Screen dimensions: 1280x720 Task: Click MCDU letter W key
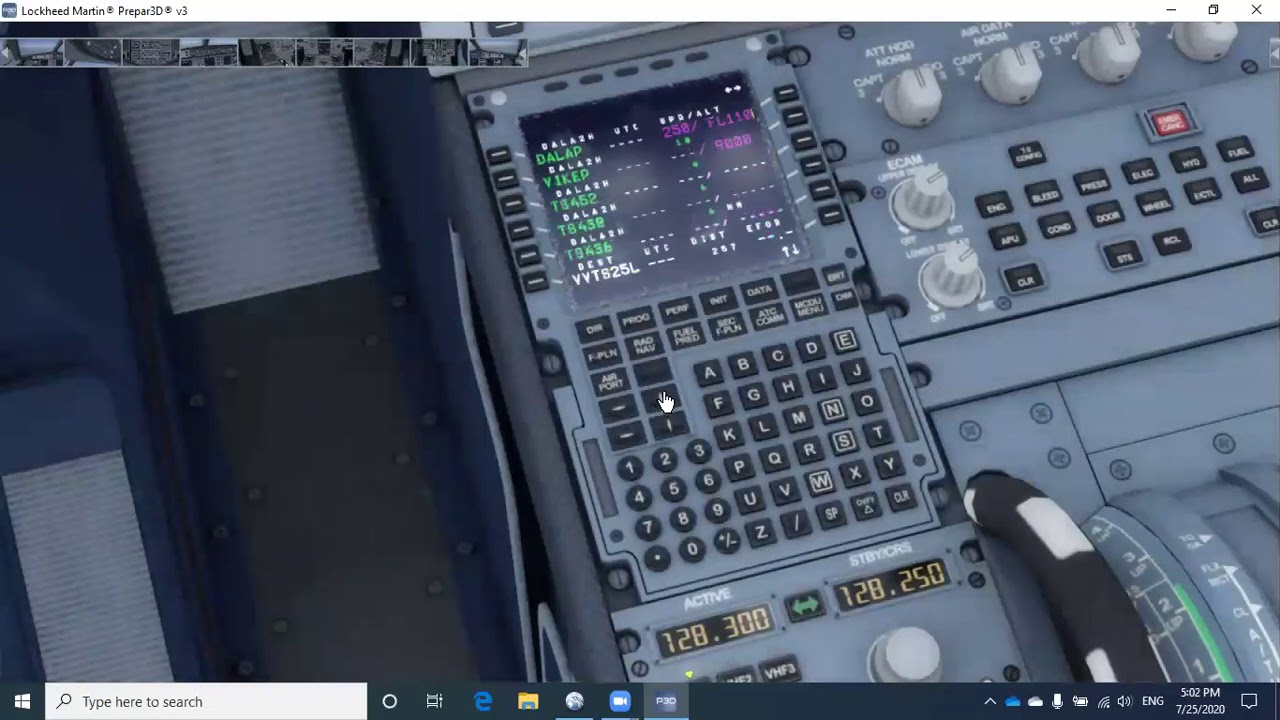[820, 483]
